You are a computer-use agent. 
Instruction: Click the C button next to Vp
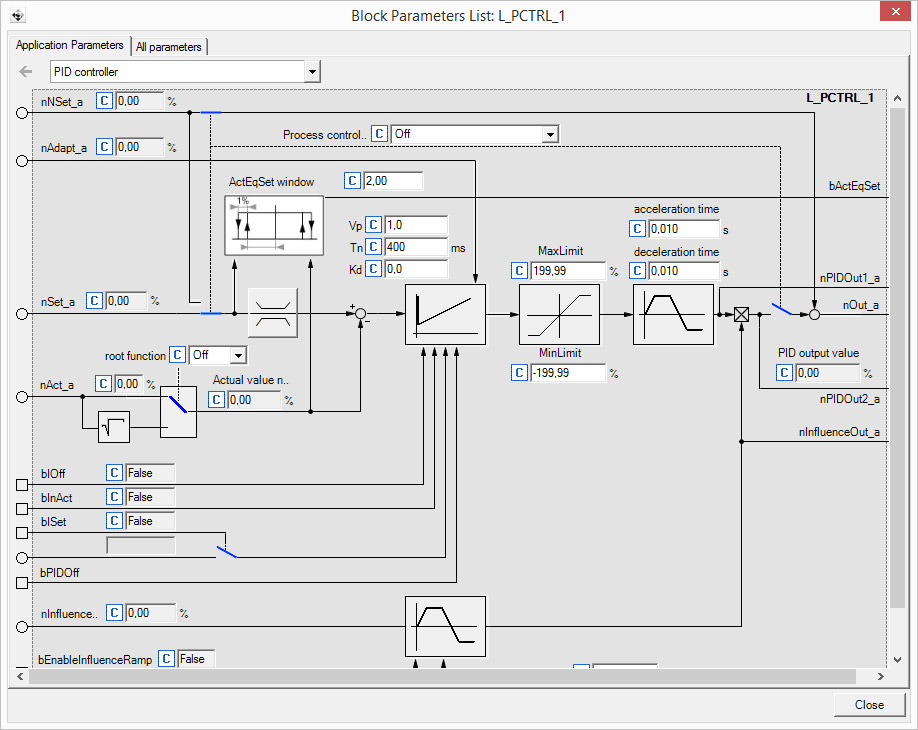click(x=374, y=225)
